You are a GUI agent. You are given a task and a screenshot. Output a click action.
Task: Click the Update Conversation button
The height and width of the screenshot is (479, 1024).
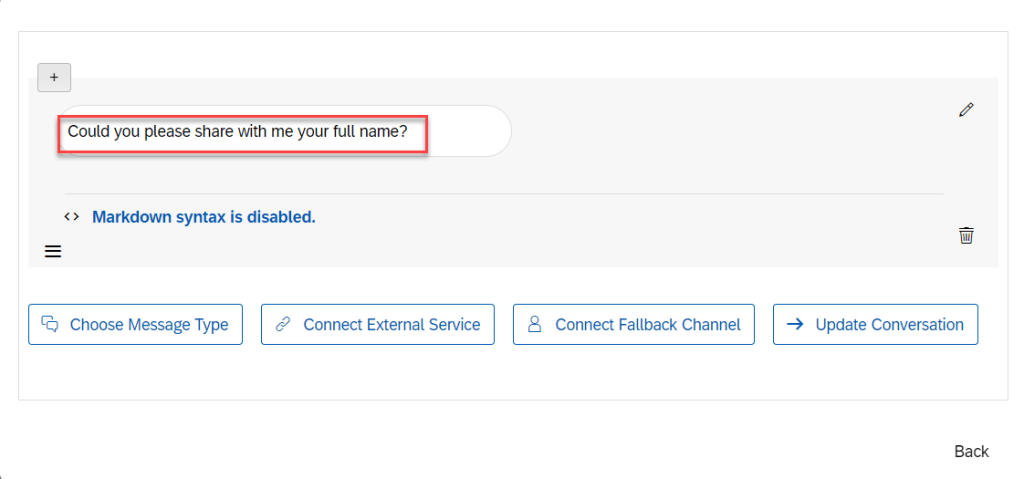click(875, 324)
